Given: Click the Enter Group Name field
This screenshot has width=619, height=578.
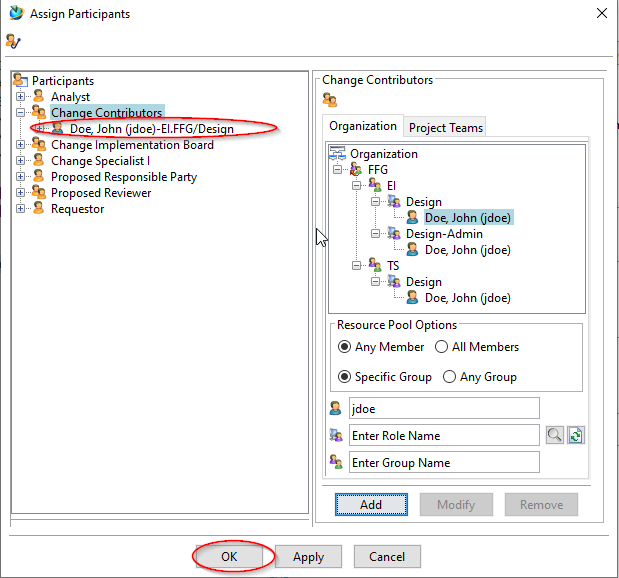Looking at the screenshot, I should [444, 462].
